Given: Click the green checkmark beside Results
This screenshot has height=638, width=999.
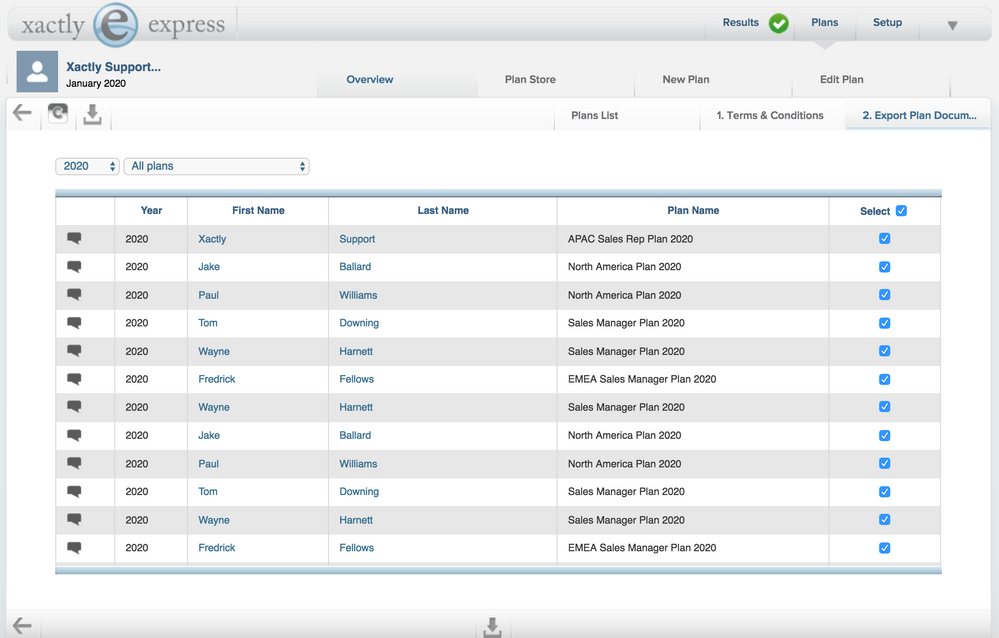Looking at the screenshot, I should click(x=779, y=24).
